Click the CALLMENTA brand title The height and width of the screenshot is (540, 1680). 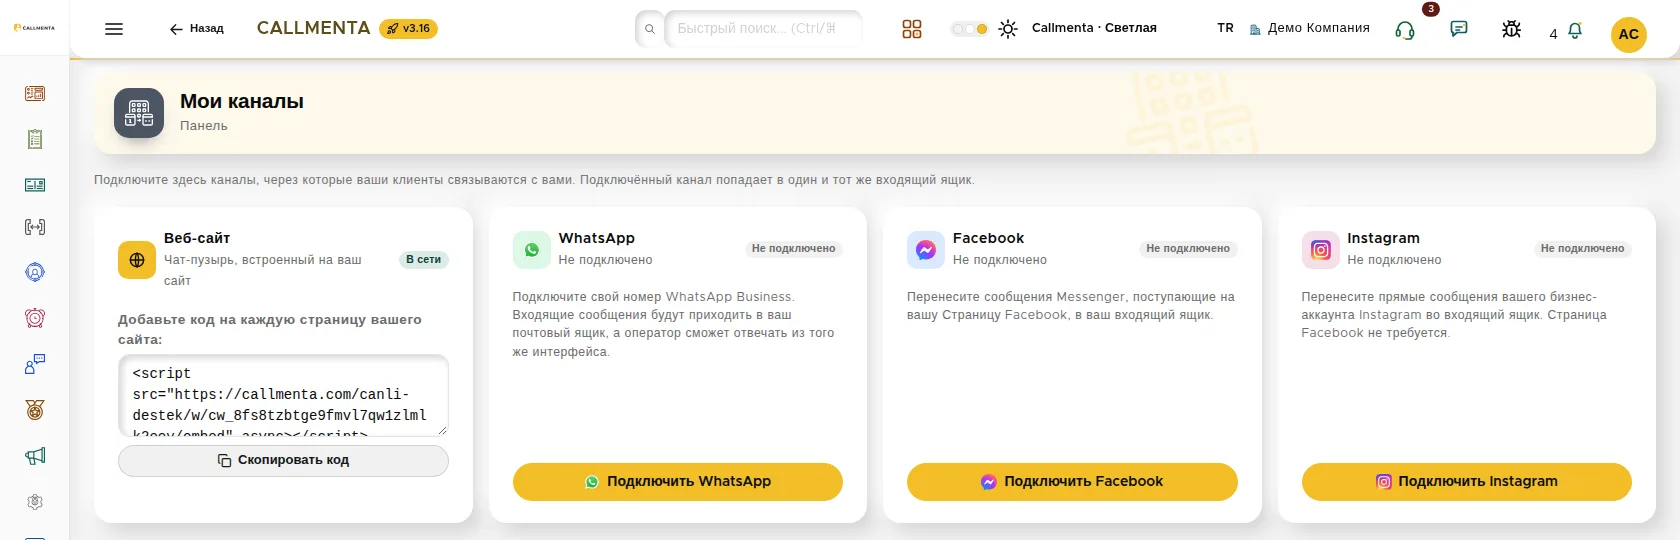[313, 28]
